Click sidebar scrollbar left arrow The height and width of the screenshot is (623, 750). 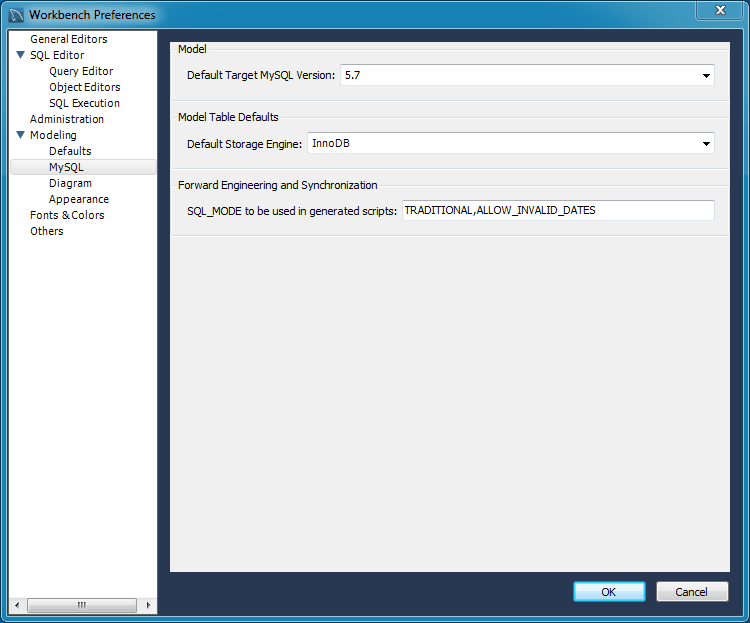[17, 605]
